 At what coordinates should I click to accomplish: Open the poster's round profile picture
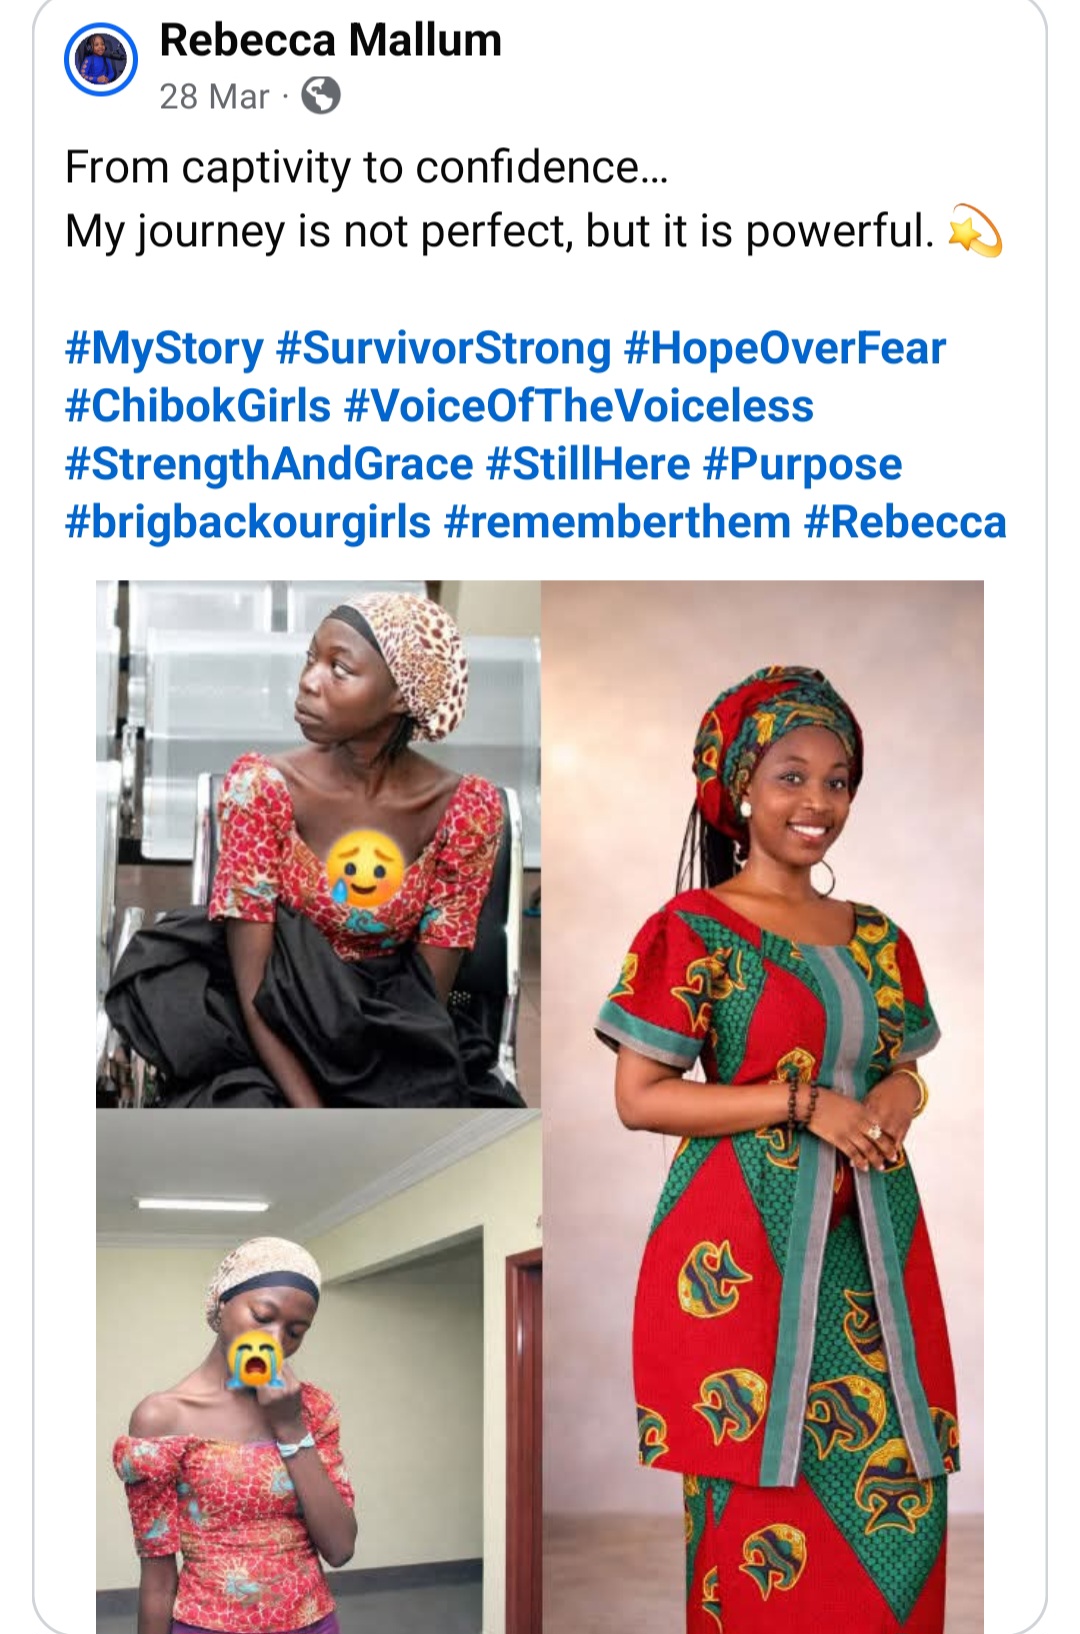tap(100, 60)
